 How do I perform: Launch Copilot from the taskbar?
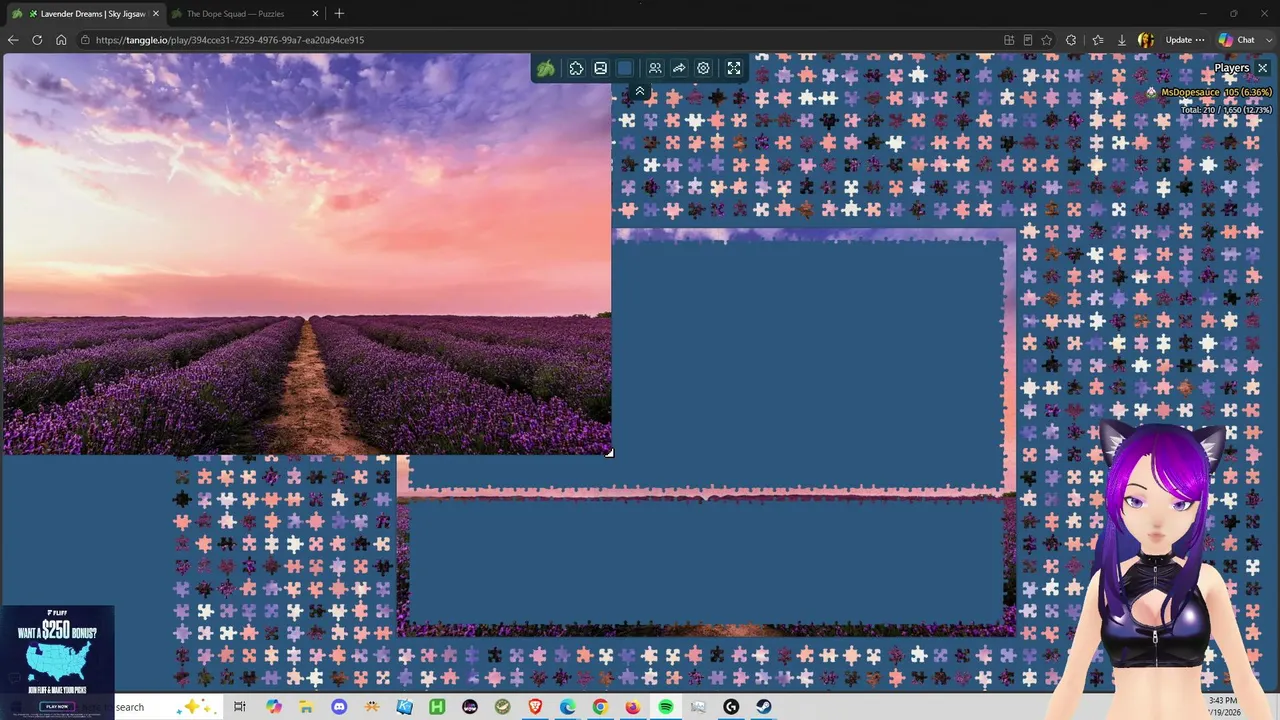pyautogui.click(x=274, y=707)
